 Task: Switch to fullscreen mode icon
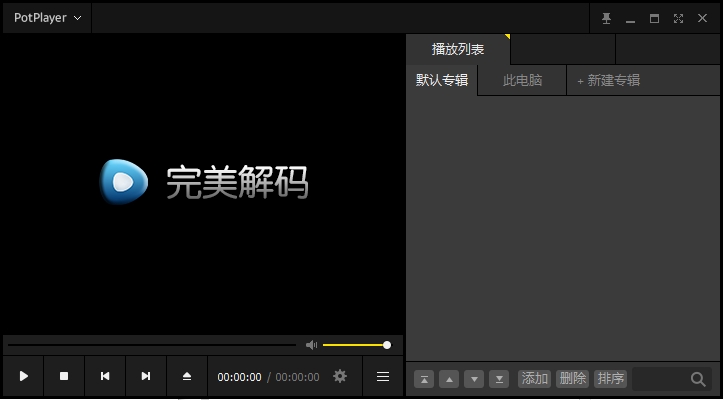coord(678,18)
